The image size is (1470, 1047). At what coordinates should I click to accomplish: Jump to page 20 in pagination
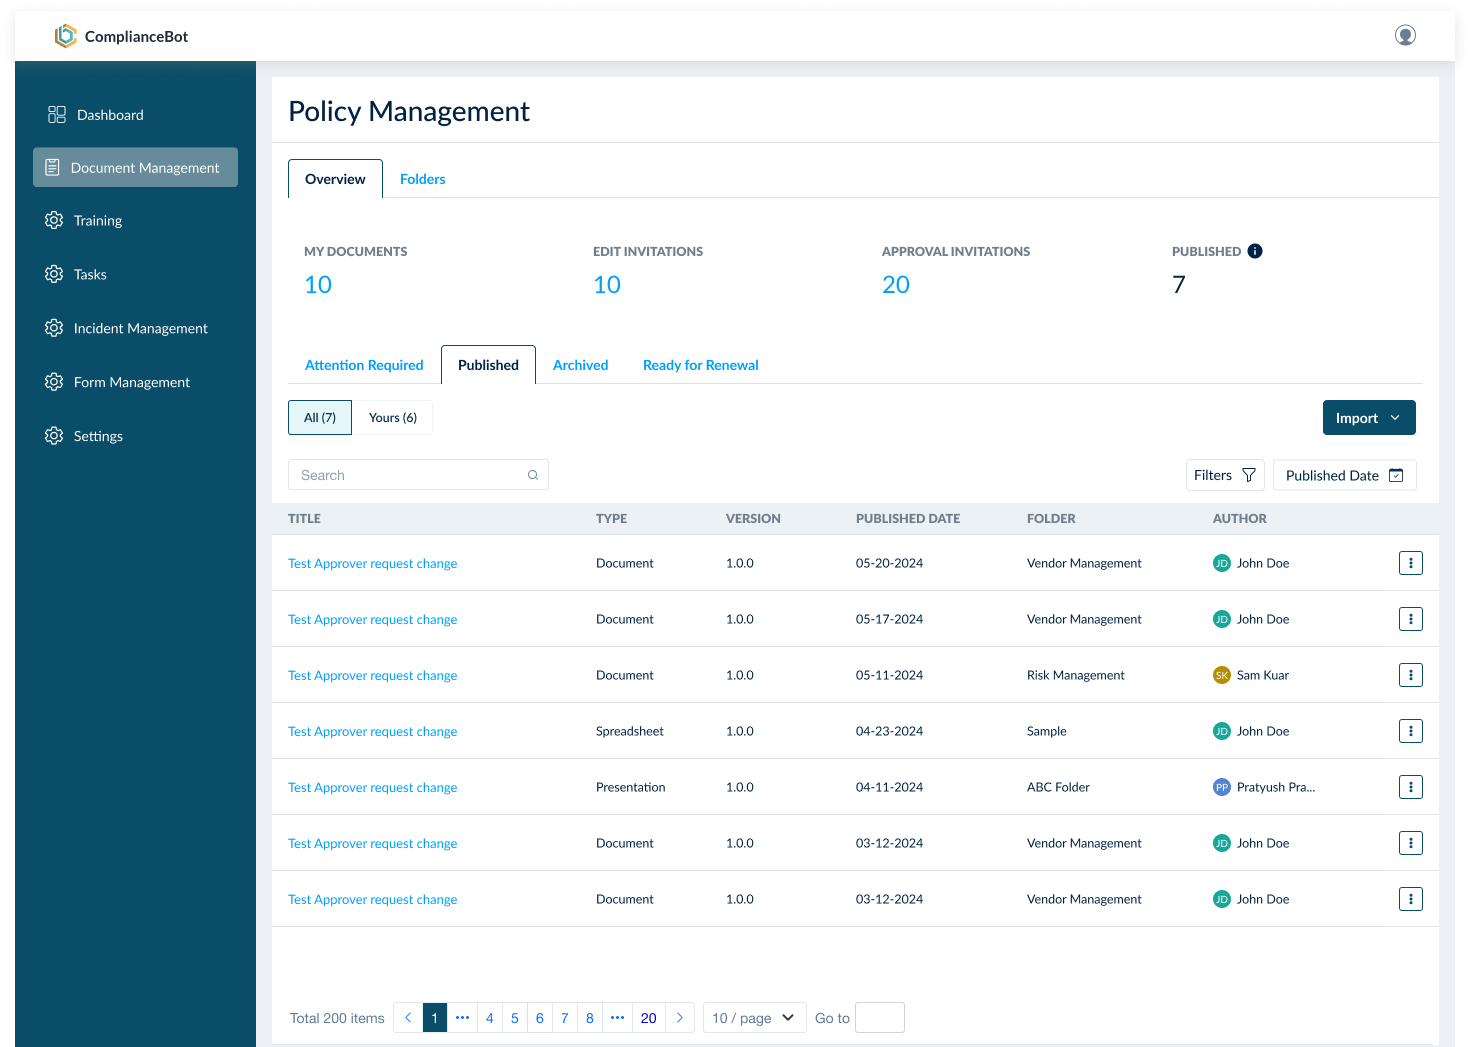coord(648,1018)
